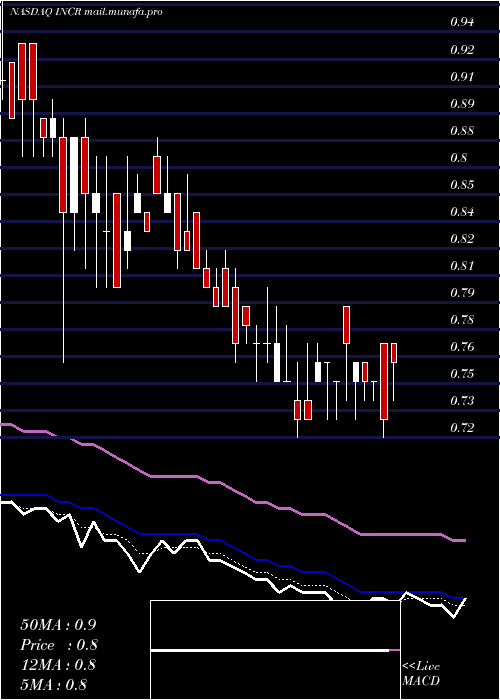Click the 'NASDAQ INCR mail.munafa.pro' chart title

pos(86,12)
